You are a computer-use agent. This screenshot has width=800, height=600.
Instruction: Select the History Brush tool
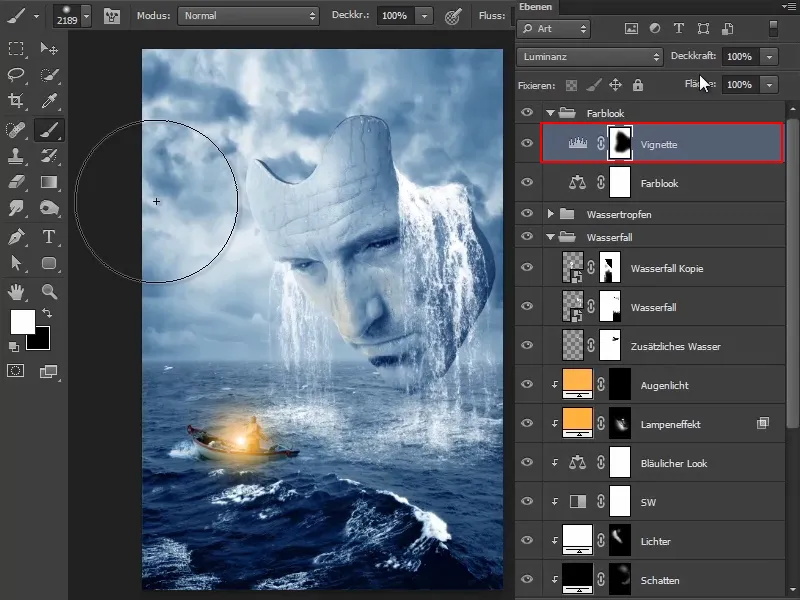(49, 156)
